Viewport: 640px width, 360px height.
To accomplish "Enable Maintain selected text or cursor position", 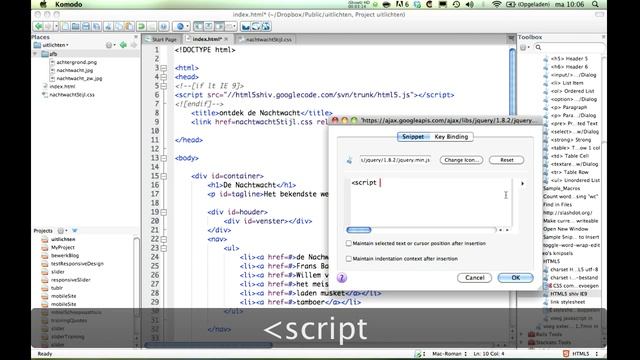I will (x=349, y=243).
